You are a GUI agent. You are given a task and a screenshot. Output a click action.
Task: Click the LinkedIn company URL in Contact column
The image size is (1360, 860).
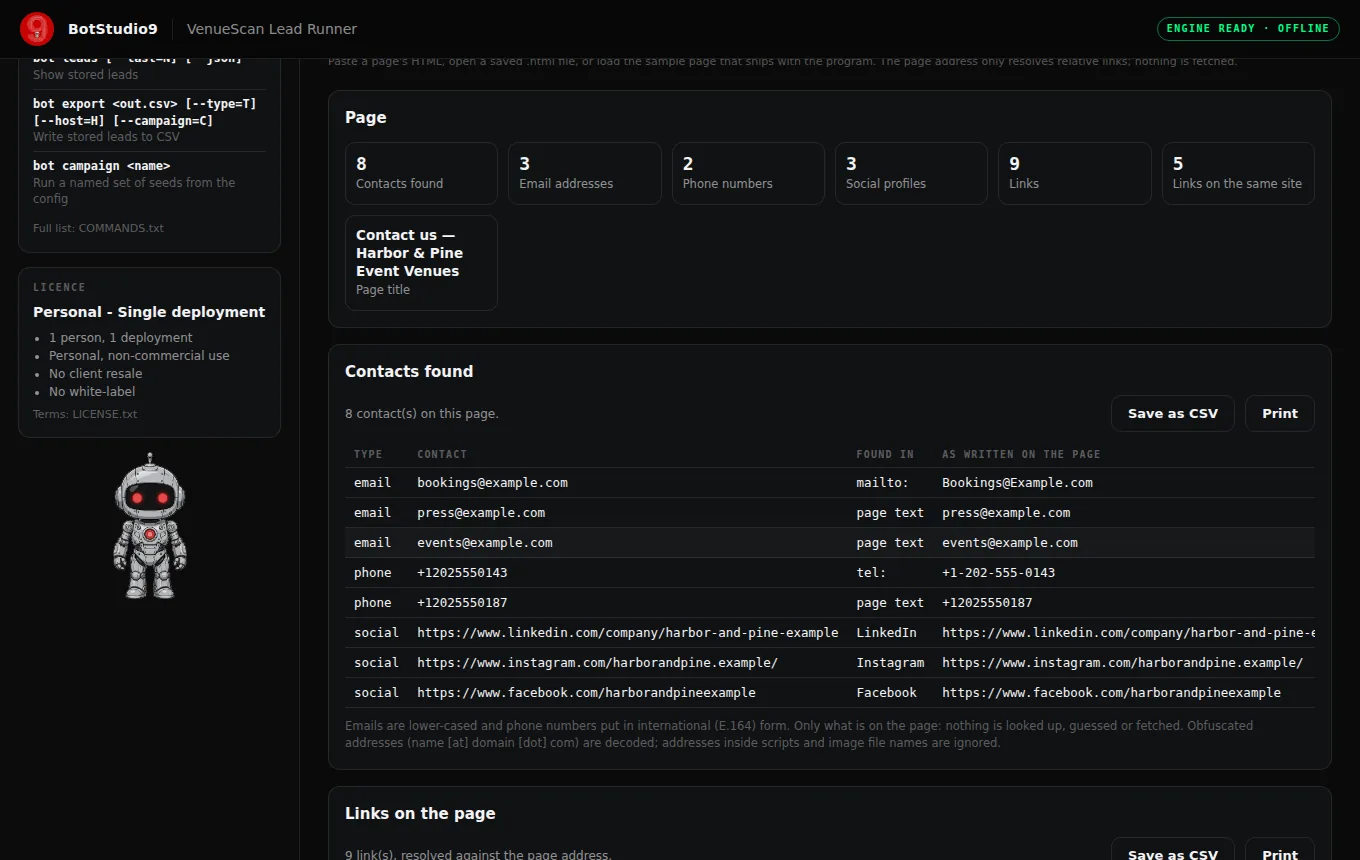[628, 633]
